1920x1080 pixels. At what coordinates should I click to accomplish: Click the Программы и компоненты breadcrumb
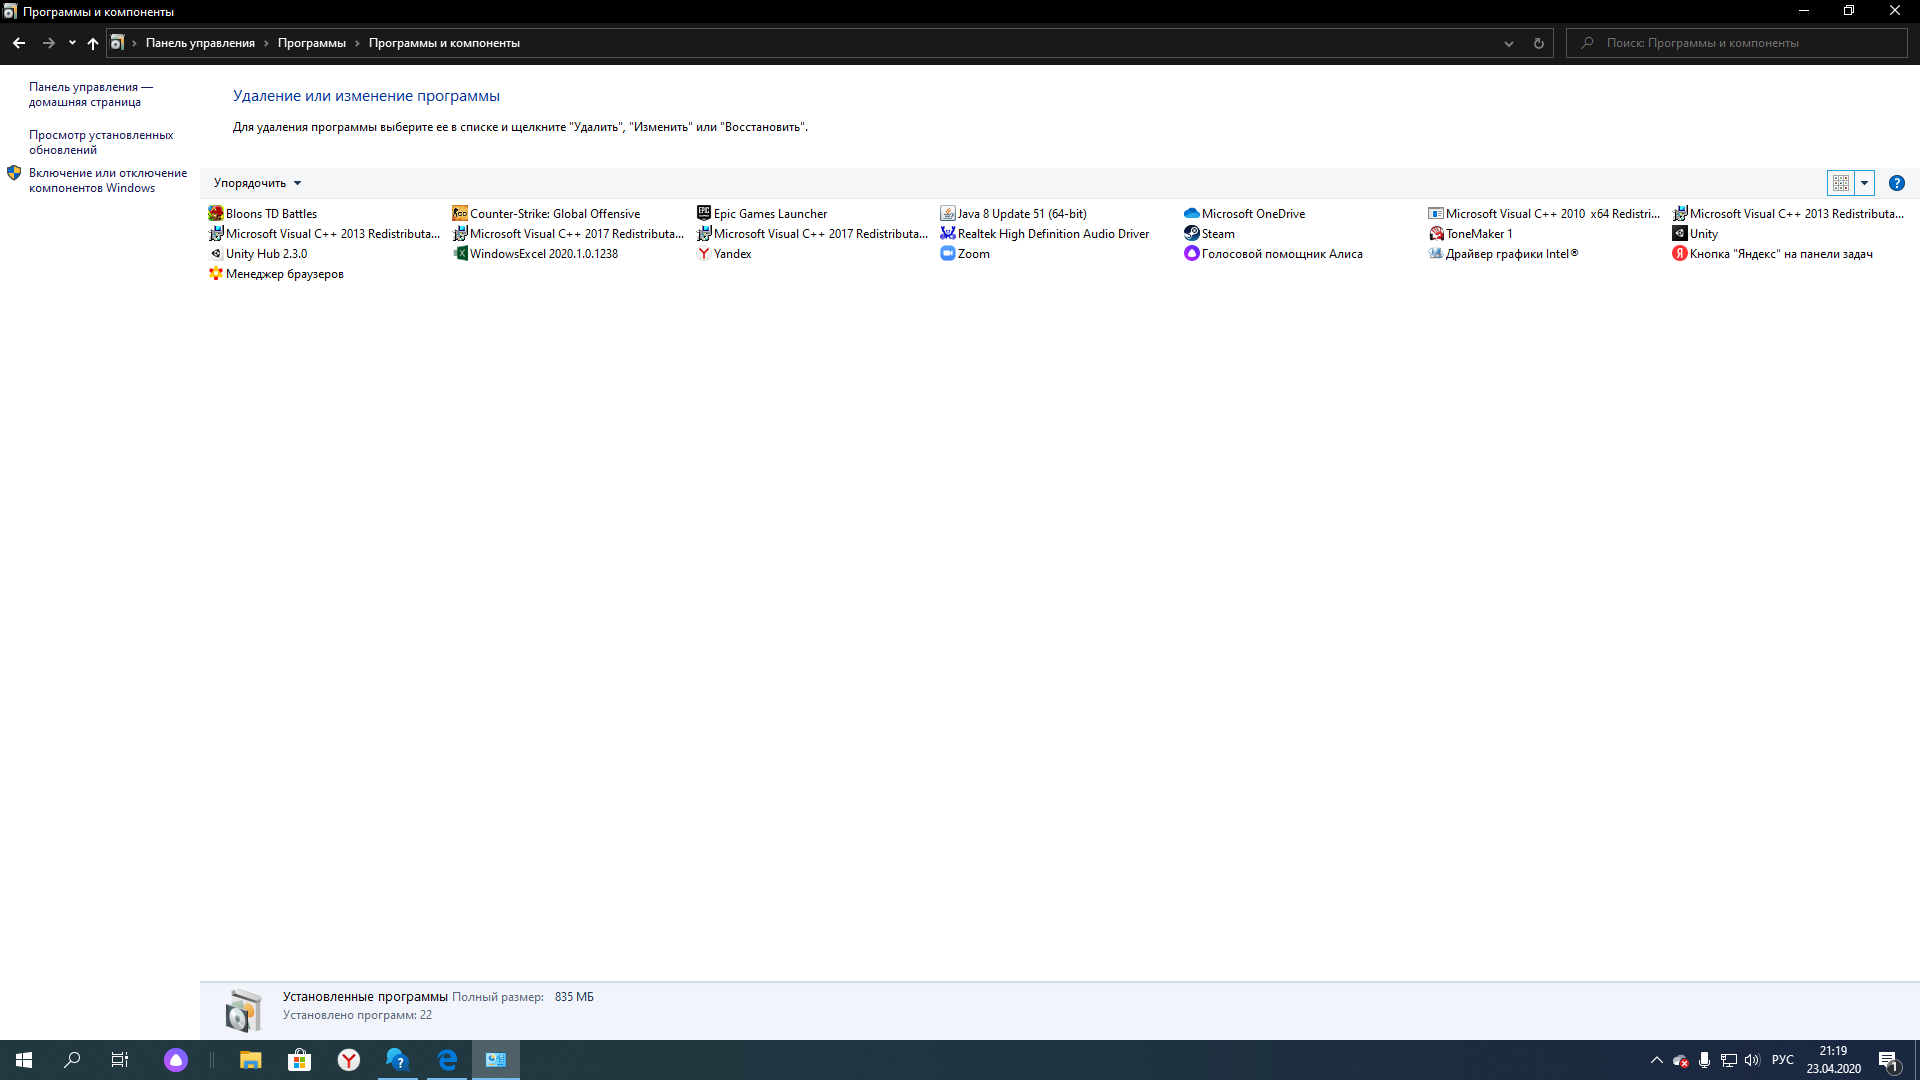(444, 43)
